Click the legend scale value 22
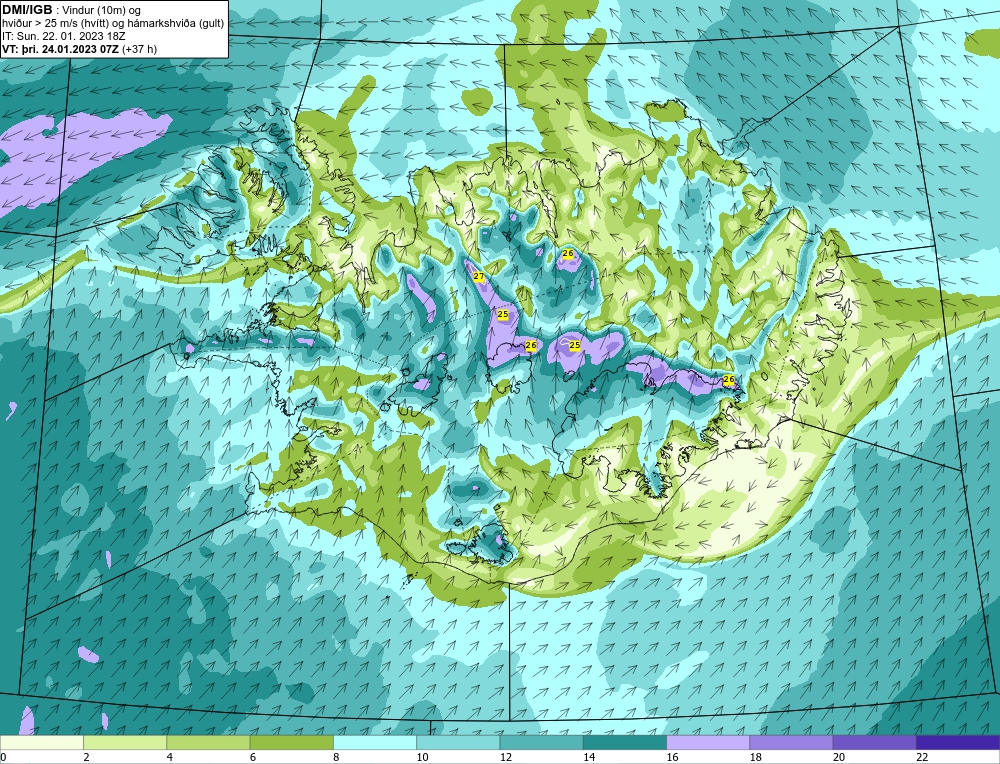Viewport: 1000px width, 764px height. pos(922,757)
